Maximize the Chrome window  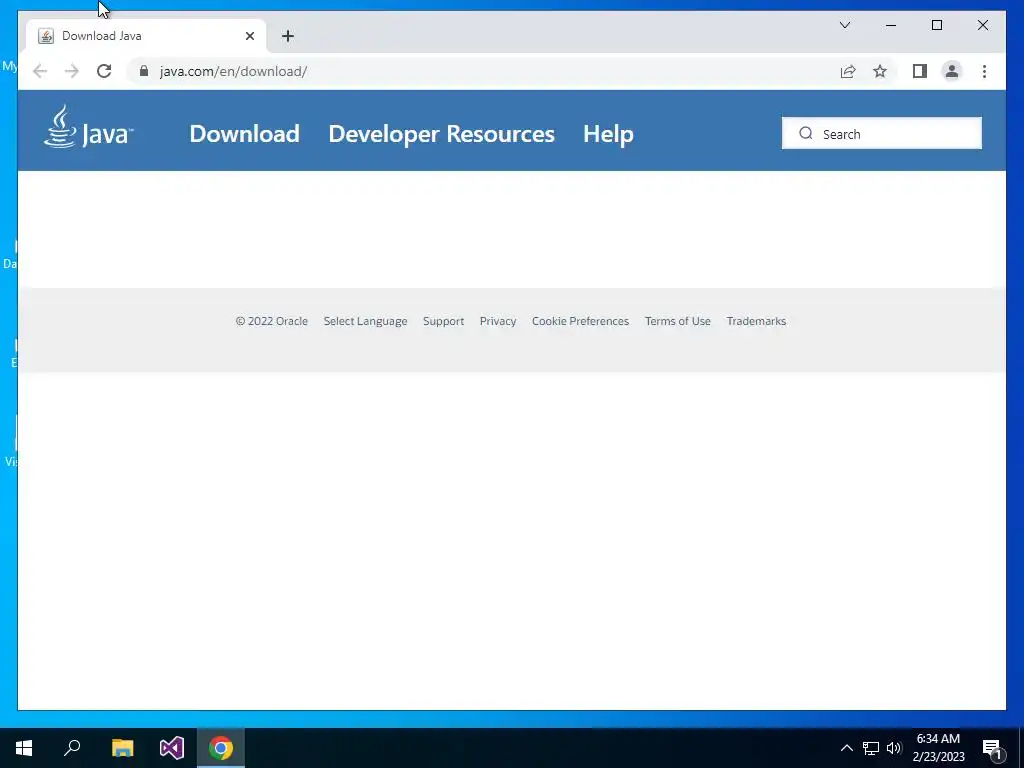[936, 25]
